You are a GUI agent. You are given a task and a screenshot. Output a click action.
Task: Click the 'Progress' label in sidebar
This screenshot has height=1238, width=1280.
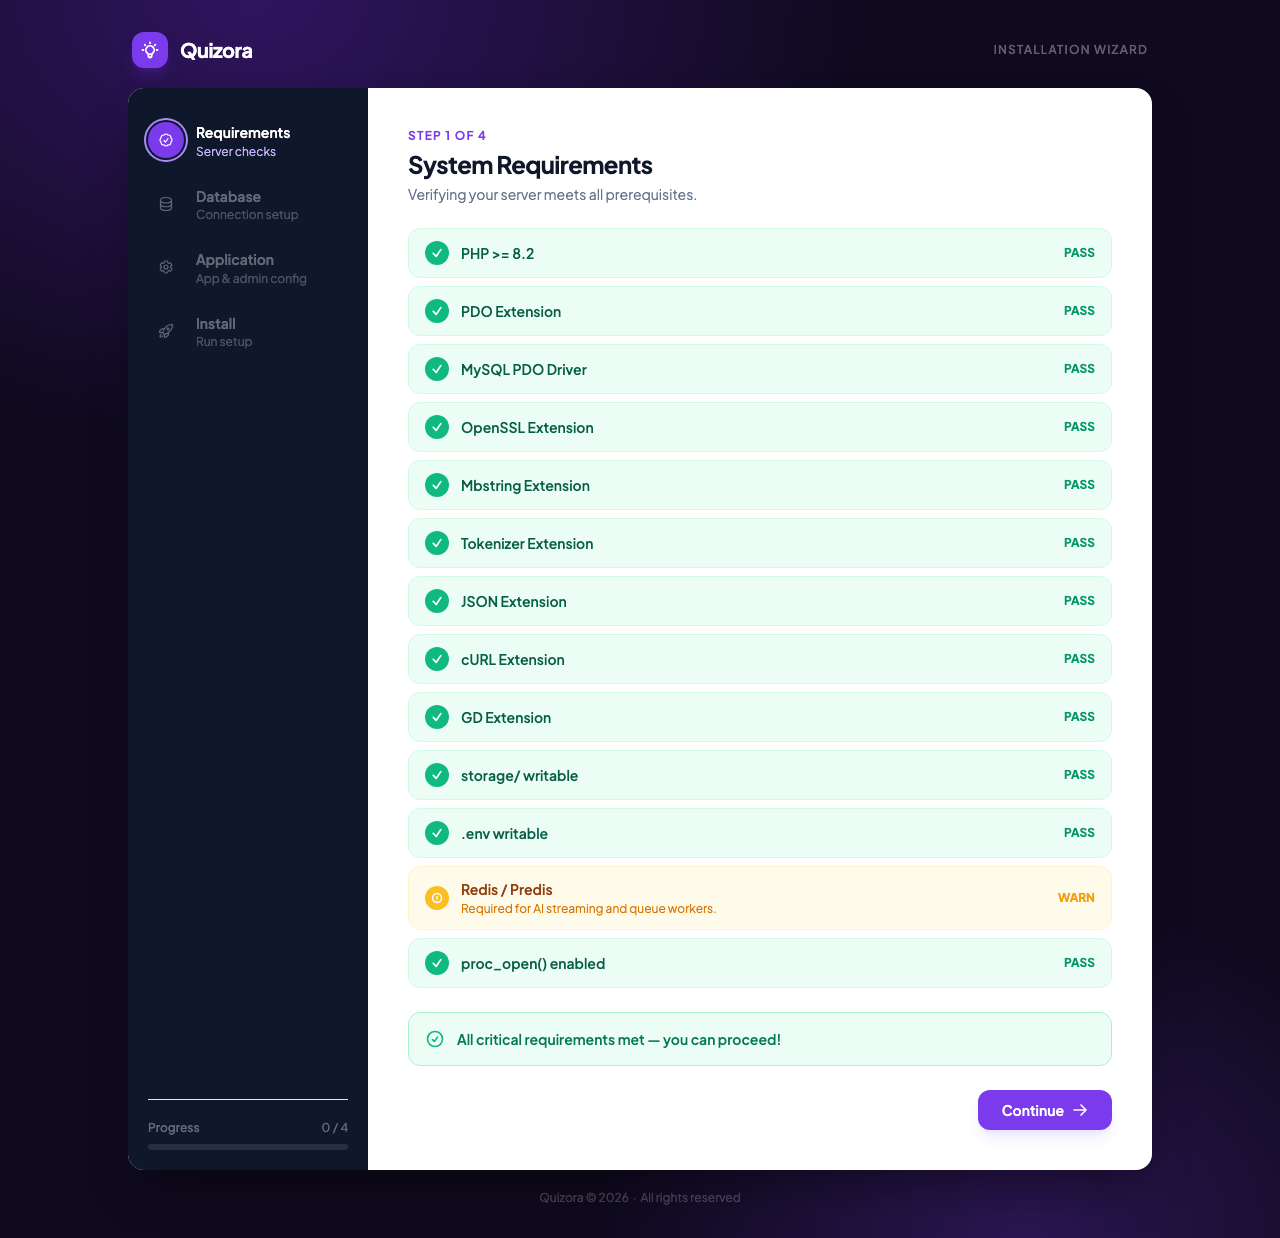[174, 1128]
